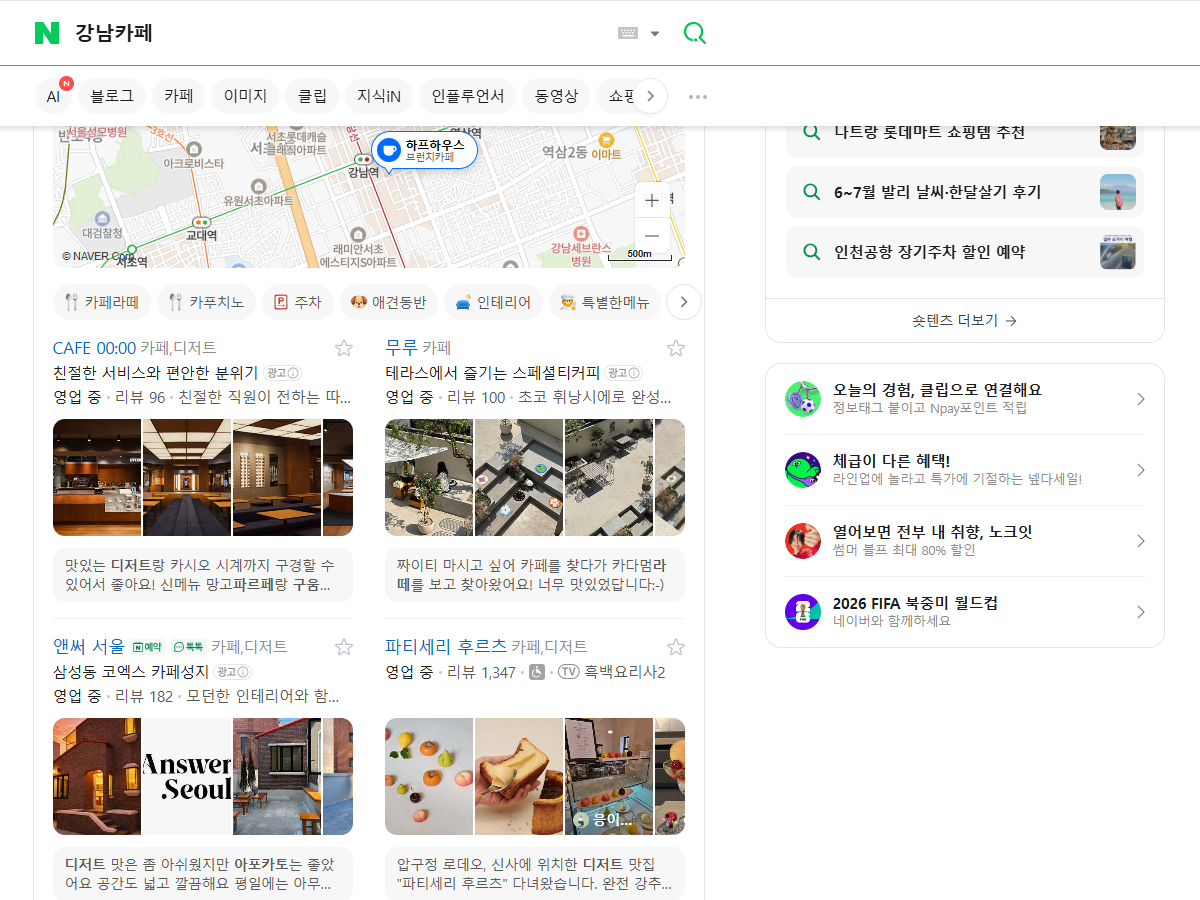Open first CAFE 00:00 interior photo
The width and height of the screenshot is (1200, 900).
(97, 478)
